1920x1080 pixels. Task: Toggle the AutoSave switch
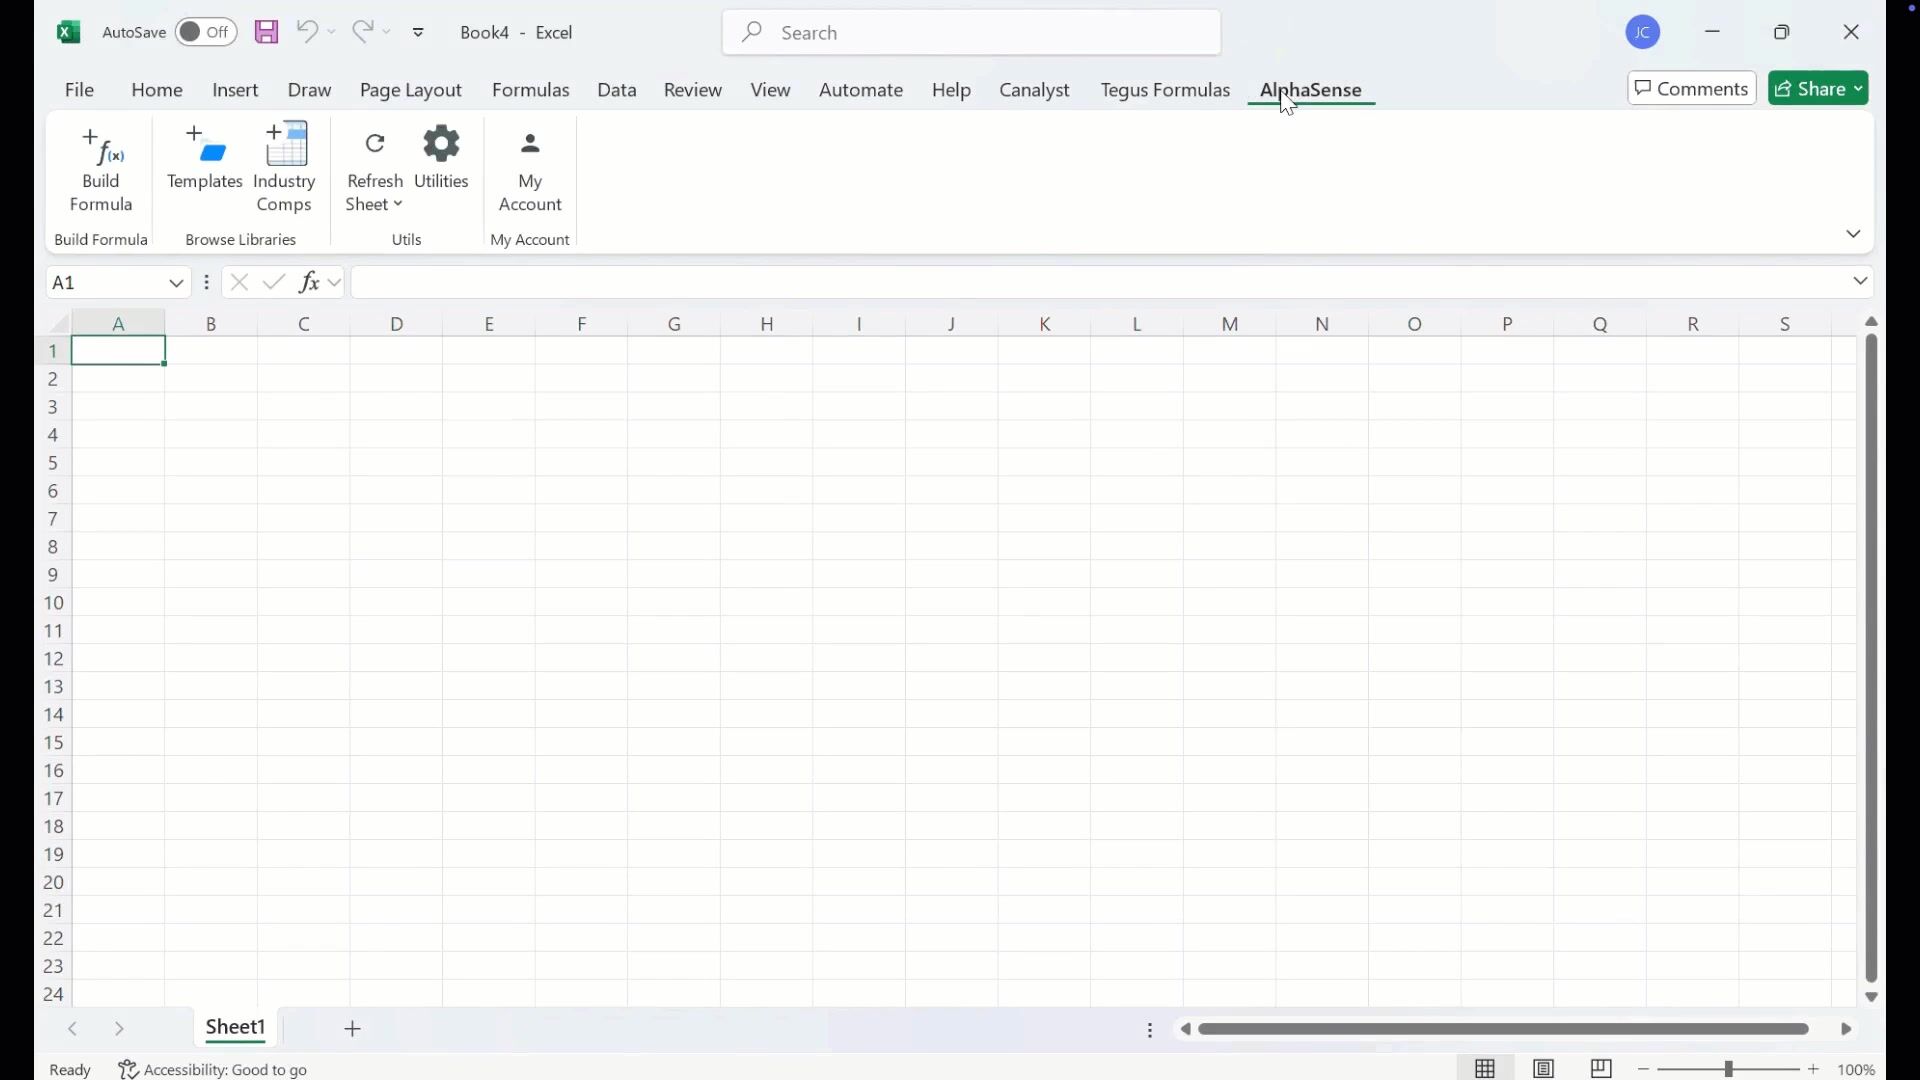pos(205,32)
